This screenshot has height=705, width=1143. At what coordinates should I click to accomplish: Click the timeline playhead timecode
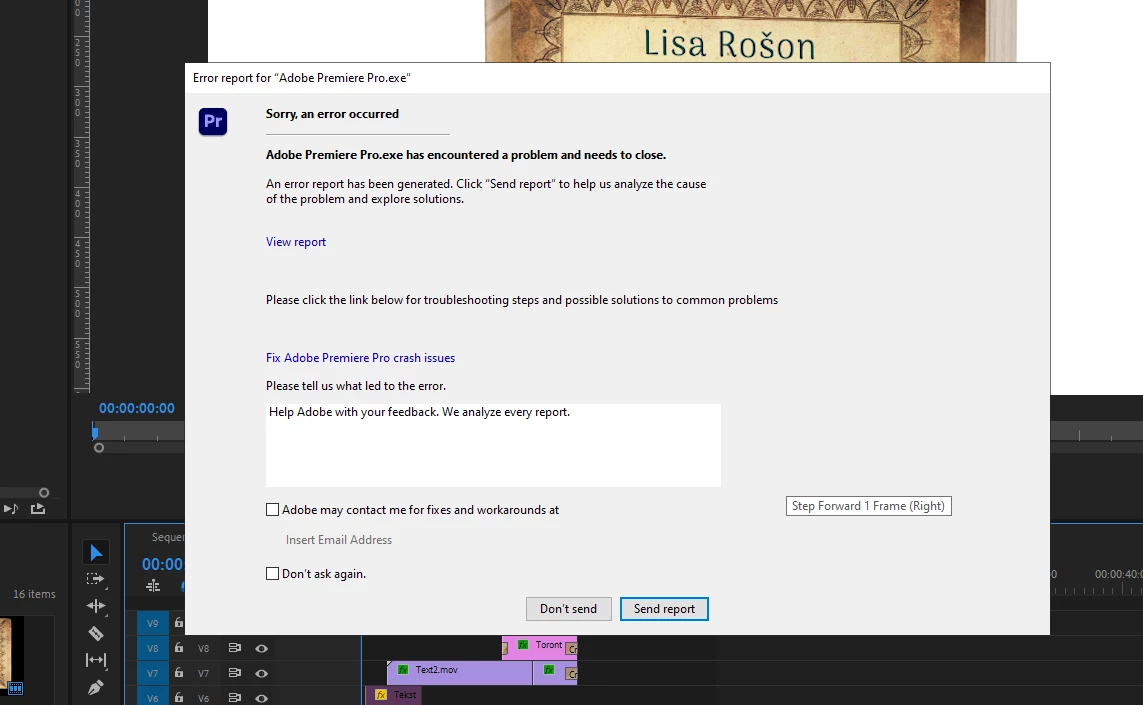163,564
